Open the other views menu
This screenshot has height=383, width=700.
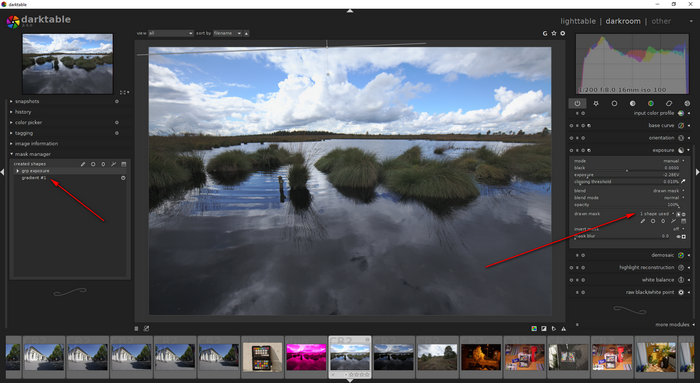coord(661,21)
